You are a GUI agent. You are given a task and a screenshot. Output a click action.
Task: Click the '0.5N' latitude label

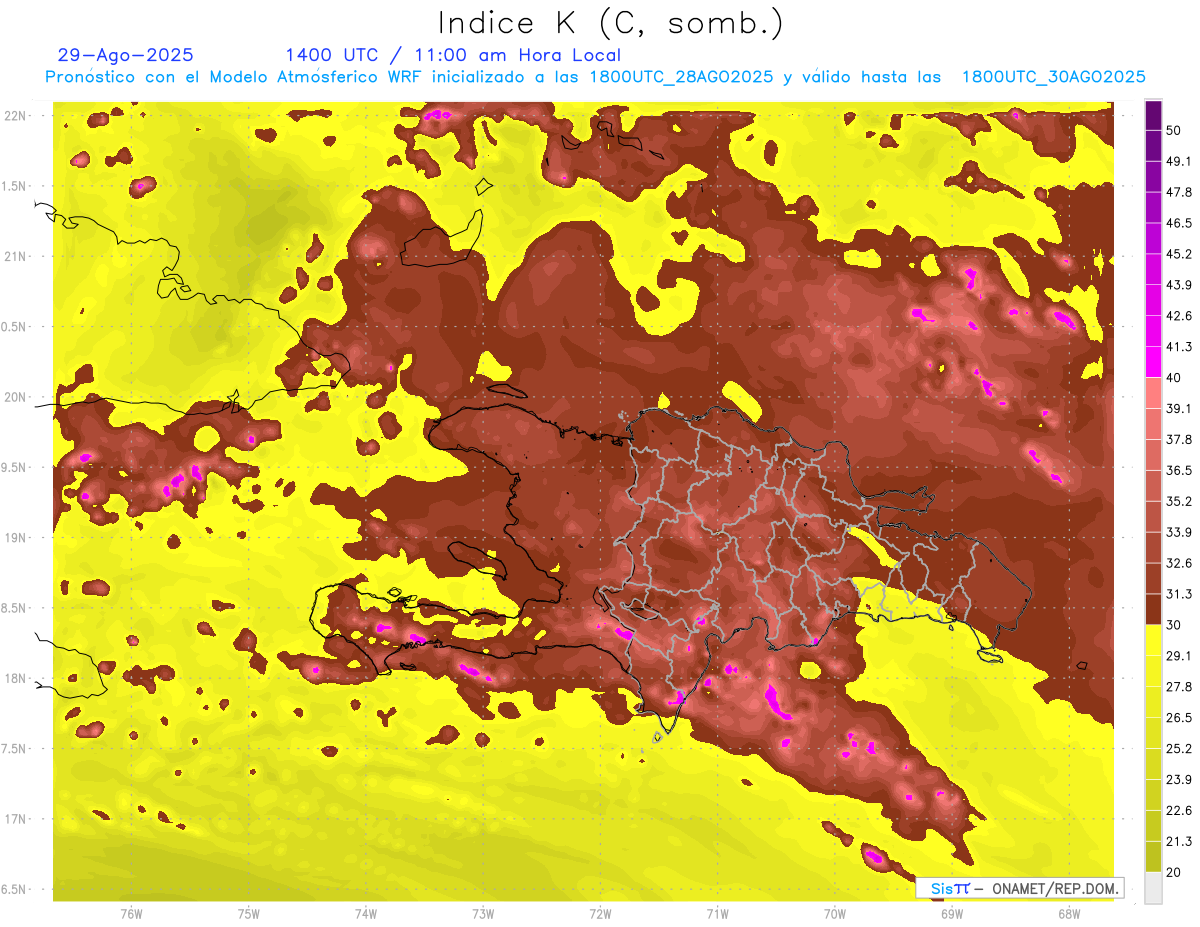coord(14,327)
